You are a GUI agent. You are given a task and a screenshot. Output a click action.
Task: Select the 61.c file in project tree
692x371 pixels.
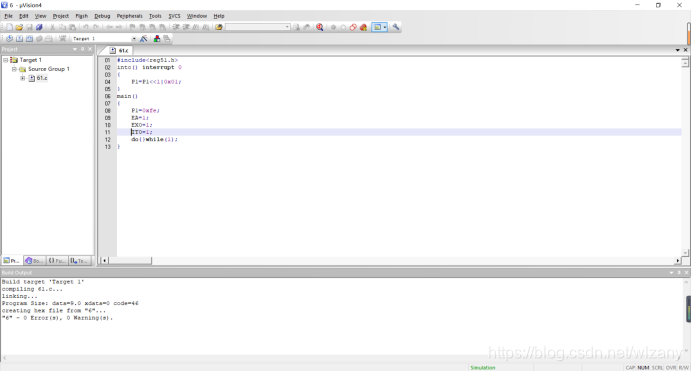click(42, 78)
